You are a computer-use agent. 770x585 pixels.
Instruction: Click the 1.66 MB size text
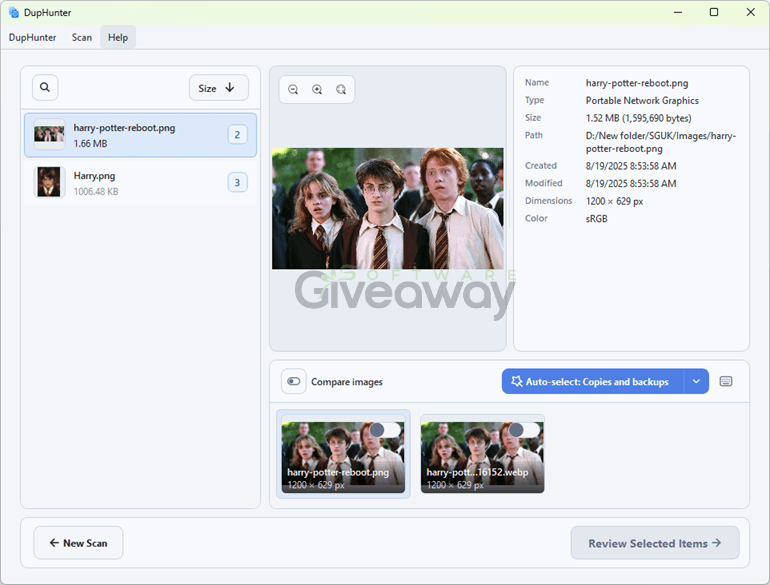90,143
